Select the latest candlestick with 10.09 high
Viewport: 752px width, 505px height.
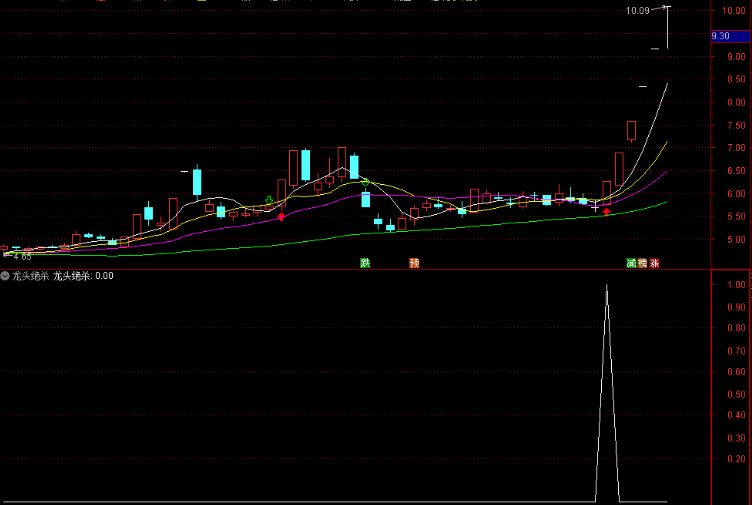click(667, 27)
